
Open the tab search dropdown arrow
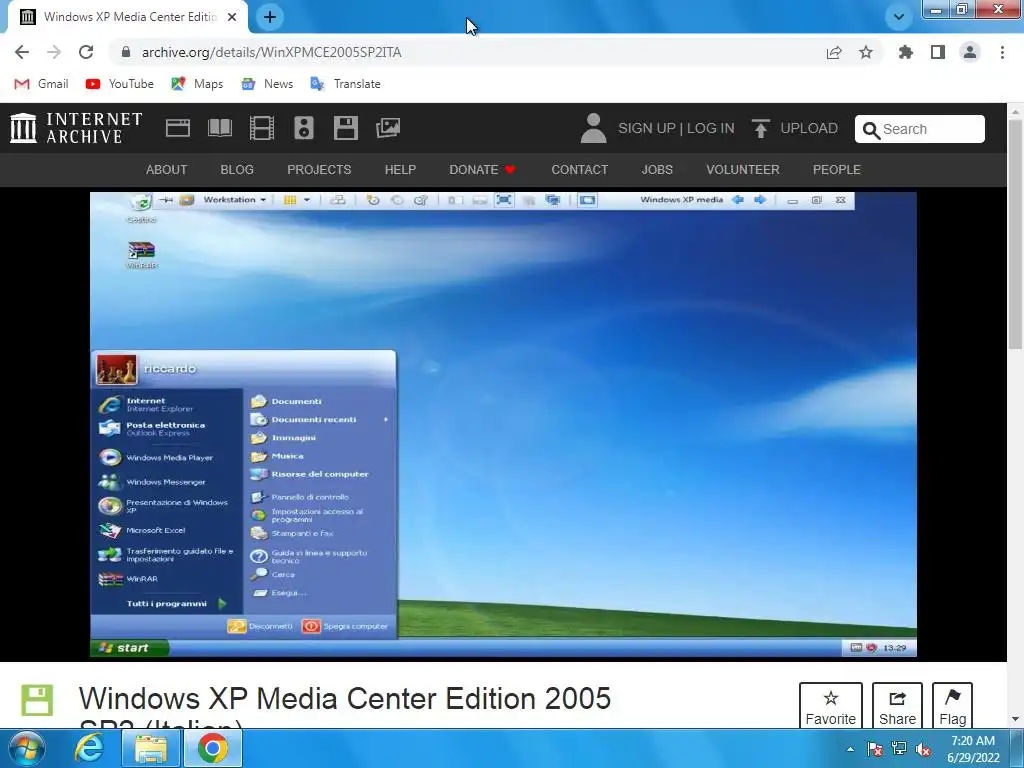tap(899, 17)
